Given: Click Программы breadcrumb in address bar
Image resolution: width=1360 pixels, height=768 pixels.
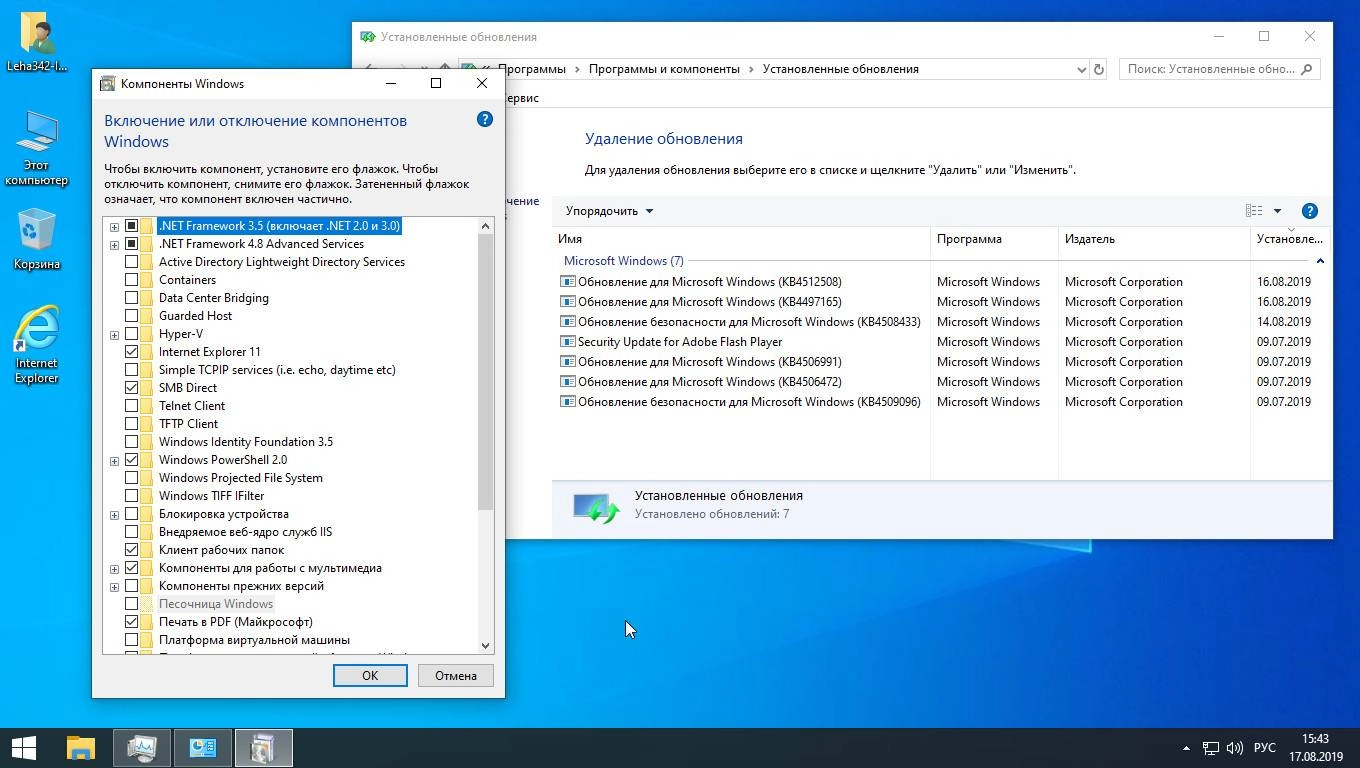Looking at the screenshot, I should (x=531, y=69).
